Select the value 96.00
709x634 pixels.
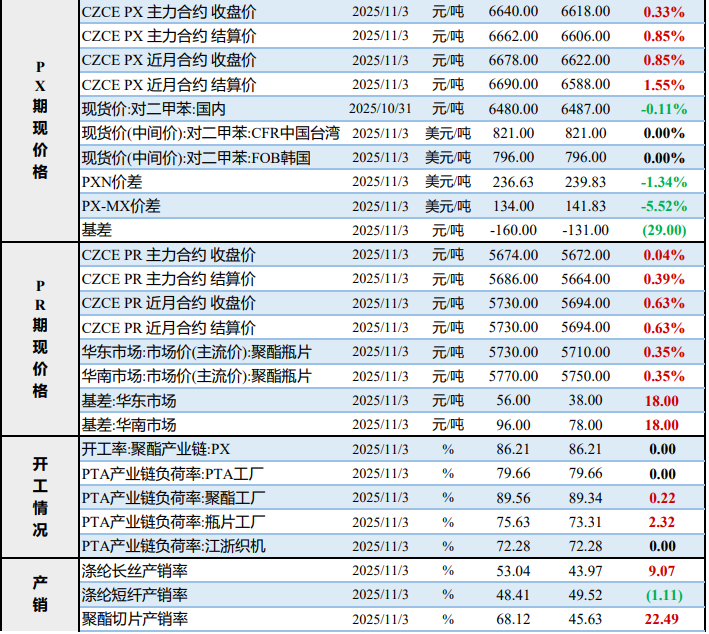coord(513,425)
